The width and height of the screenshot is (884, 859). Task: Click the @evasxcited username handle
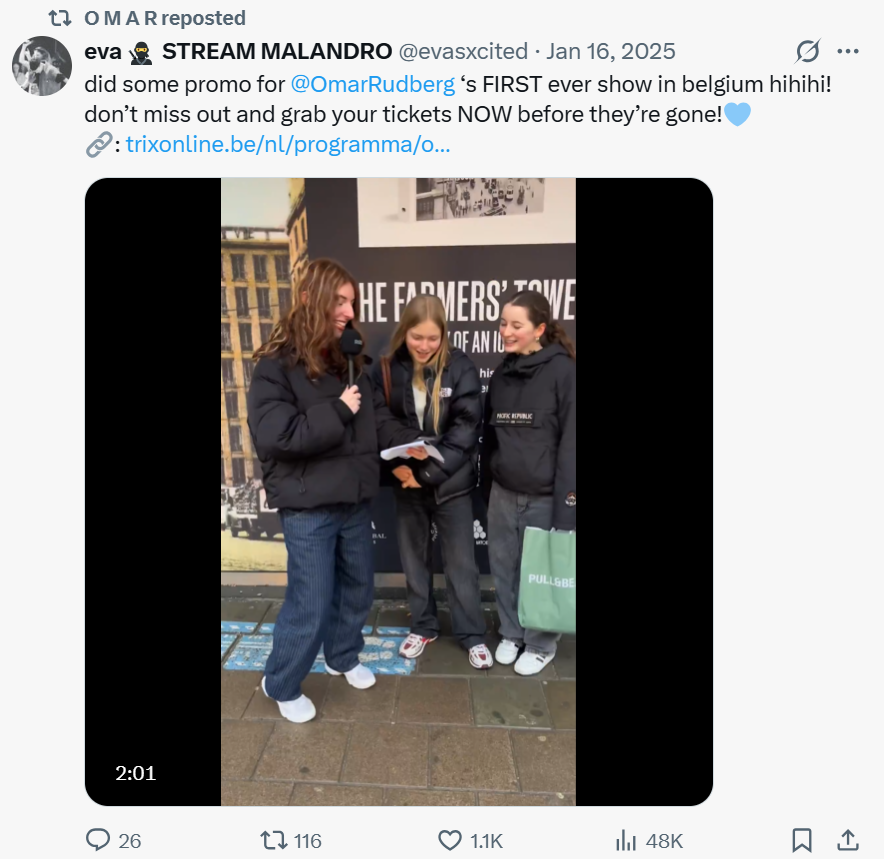(x=463, y=51)
